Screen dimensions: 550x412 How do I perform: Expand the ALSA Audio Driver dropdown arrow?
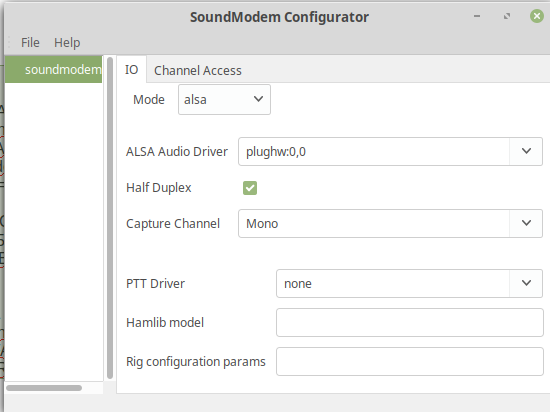526,151
